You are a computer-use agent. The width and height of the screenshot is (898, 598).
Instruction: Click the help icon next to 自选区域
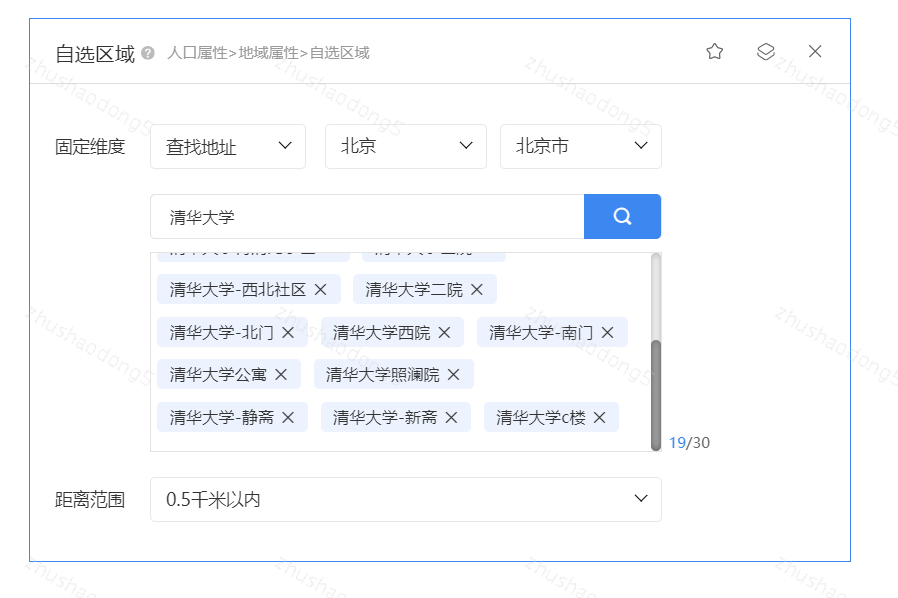click(146, 53)
